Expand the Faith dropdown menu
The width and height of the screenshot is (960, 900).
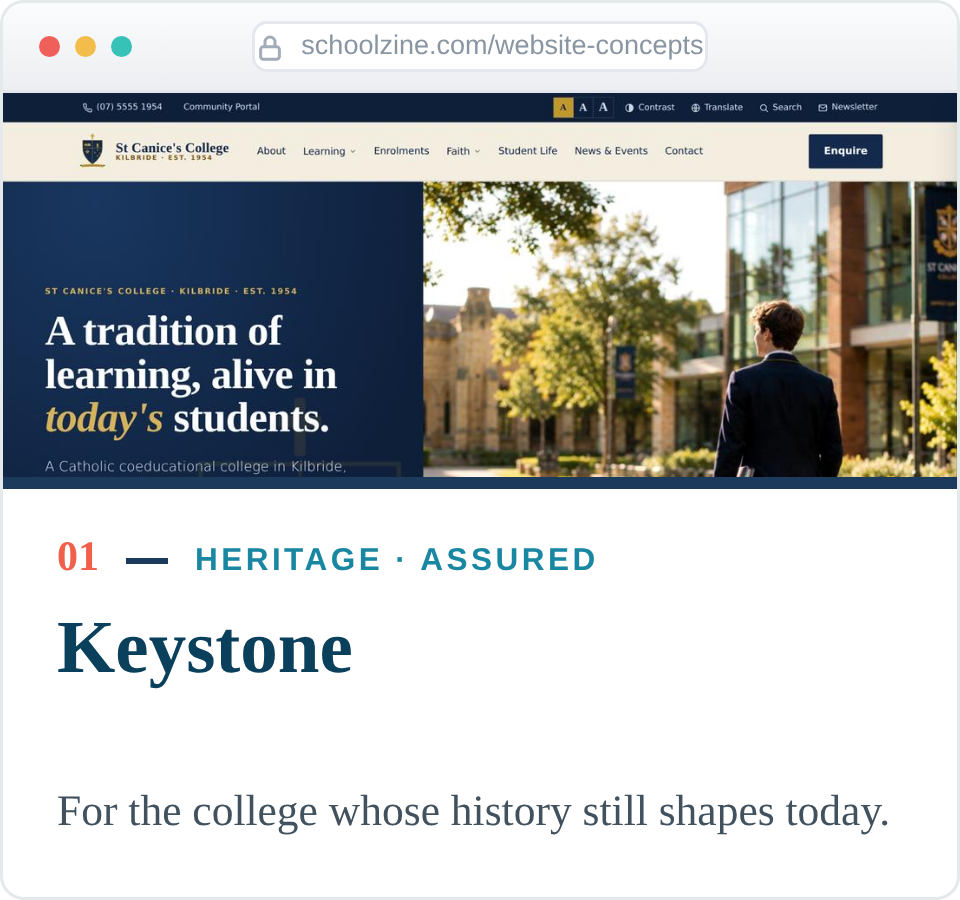463,151
